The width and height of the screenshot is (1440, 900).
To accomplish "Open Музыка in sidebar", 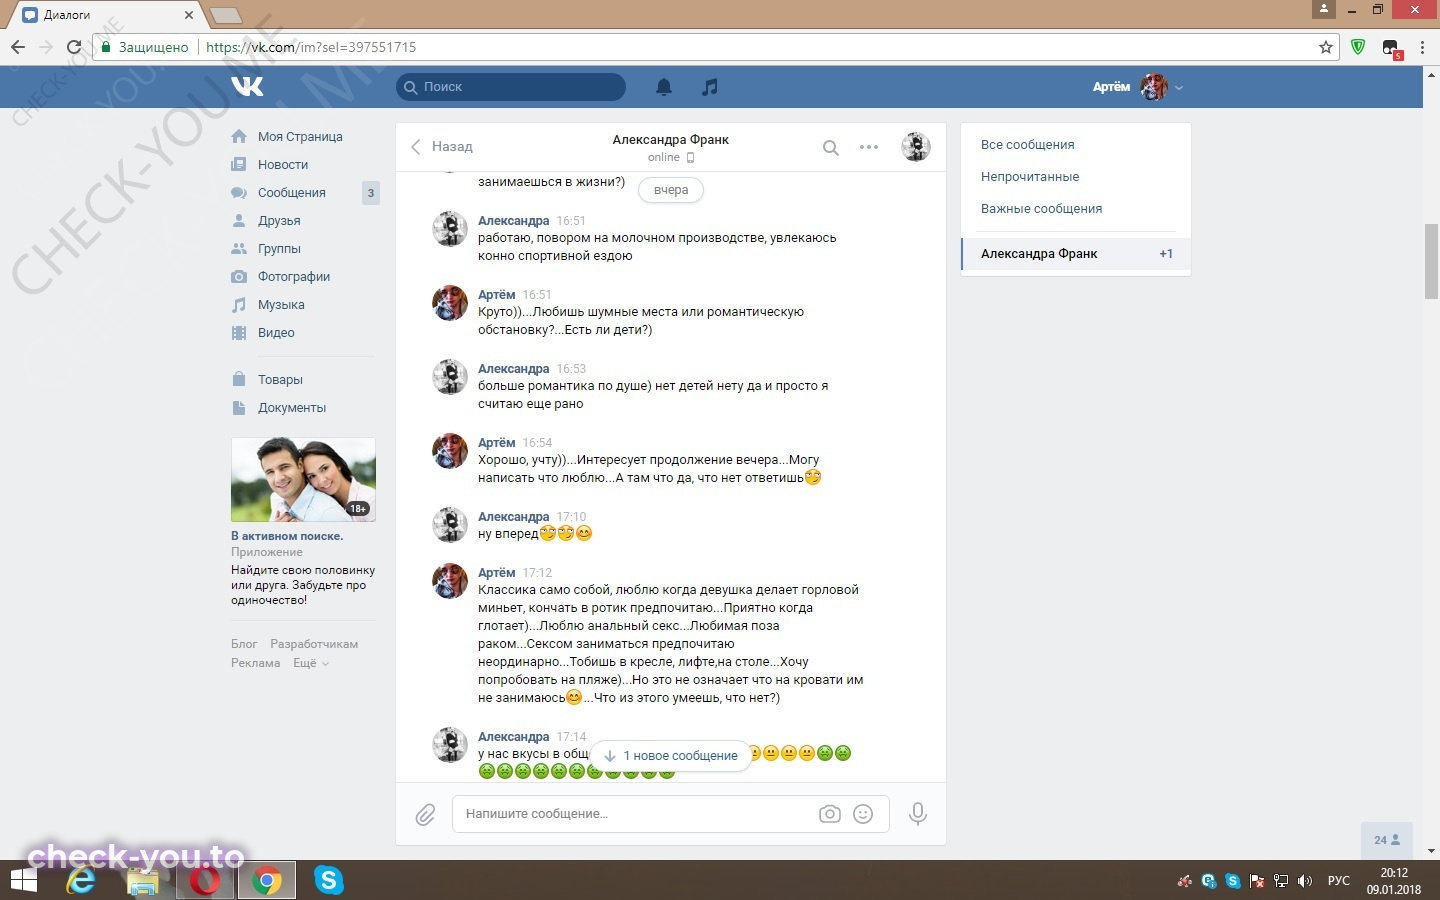I will click(x=281, y=305).
